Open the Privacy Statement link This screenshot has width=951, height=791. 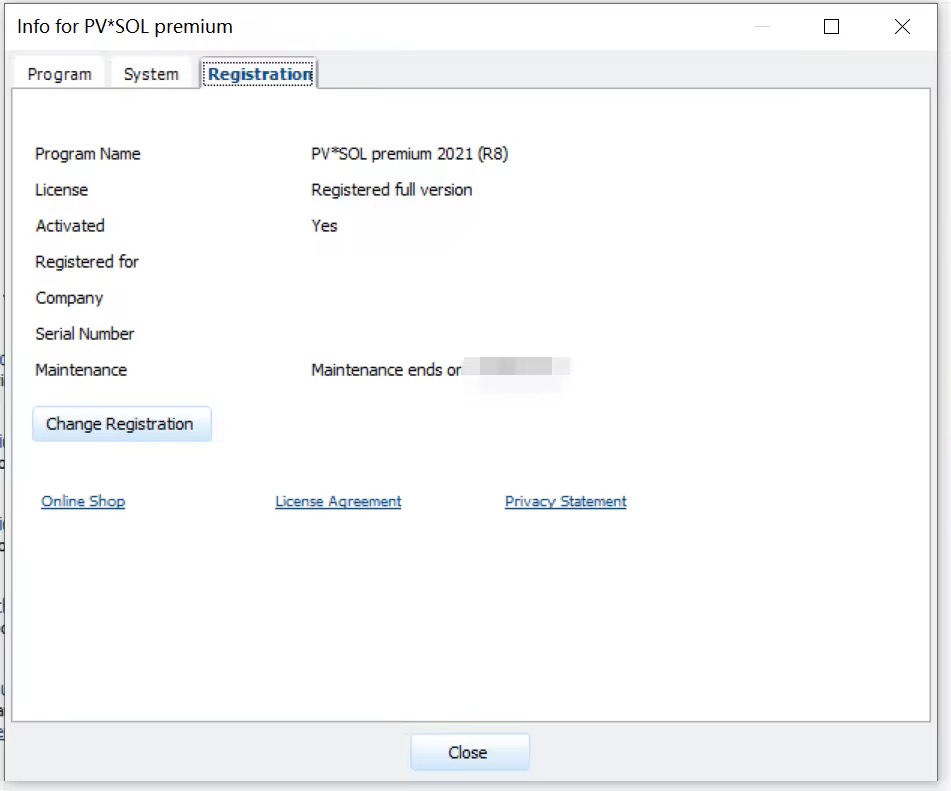pyautogui.click(x=565, y=501)
